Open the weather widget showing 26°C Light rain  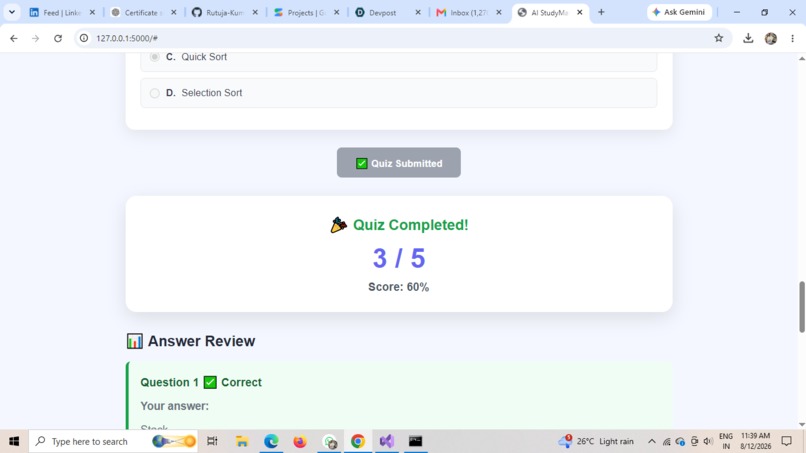pyautogui.click(x=596, y=441)
